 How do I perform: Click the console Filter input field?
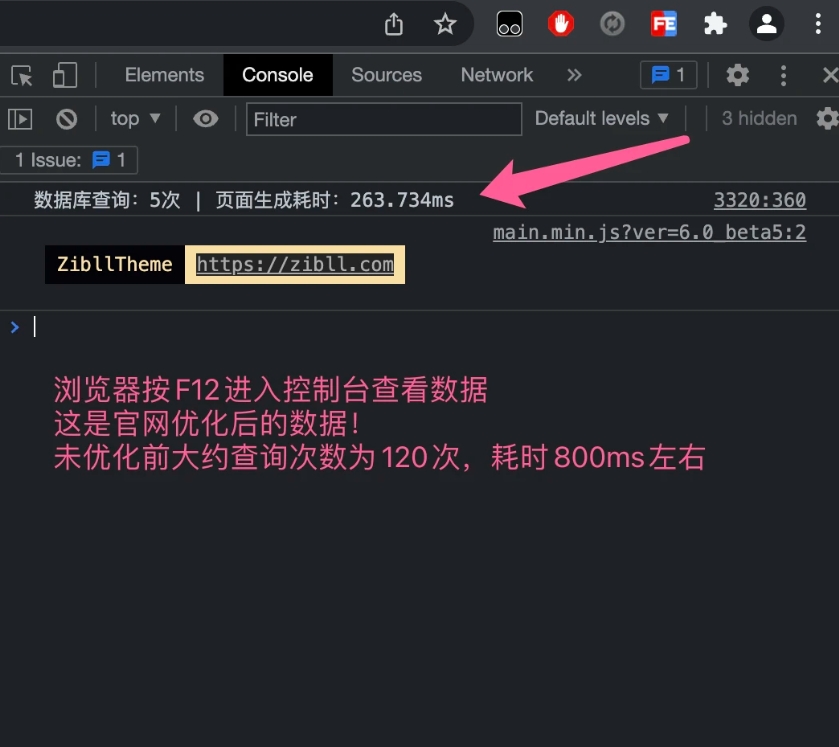[x=384, y=119]
